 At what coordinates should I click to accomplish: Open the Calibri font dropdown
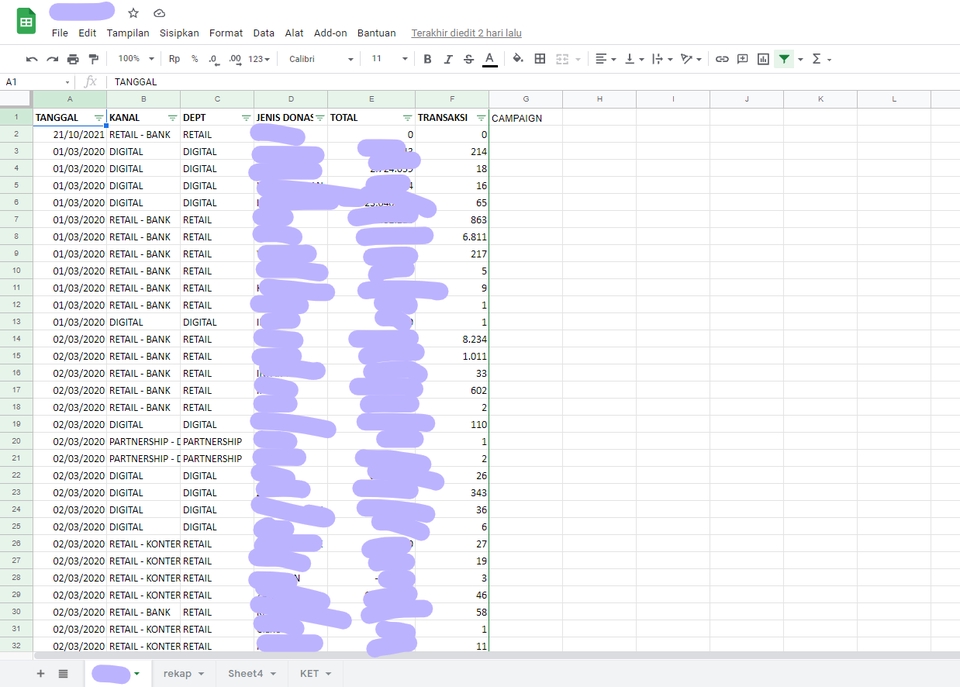coord(321,59)
